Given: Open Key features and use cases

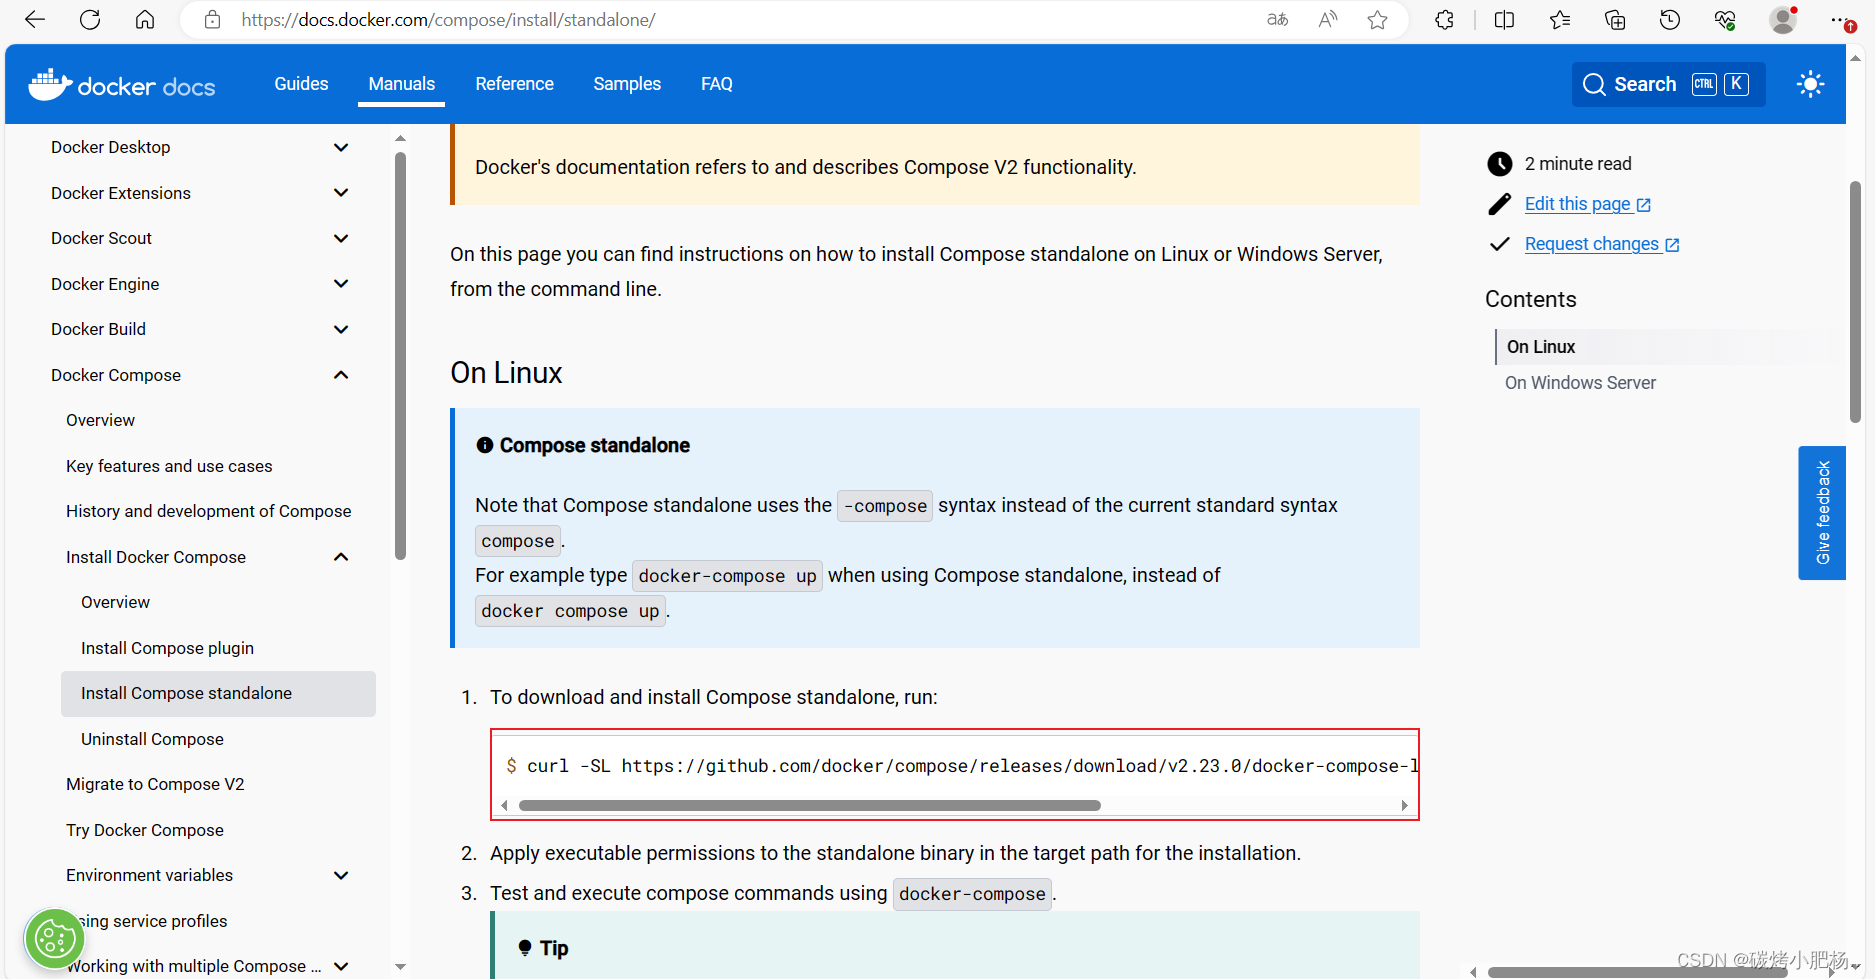Looking at the screenshot, I should (169, 466).
